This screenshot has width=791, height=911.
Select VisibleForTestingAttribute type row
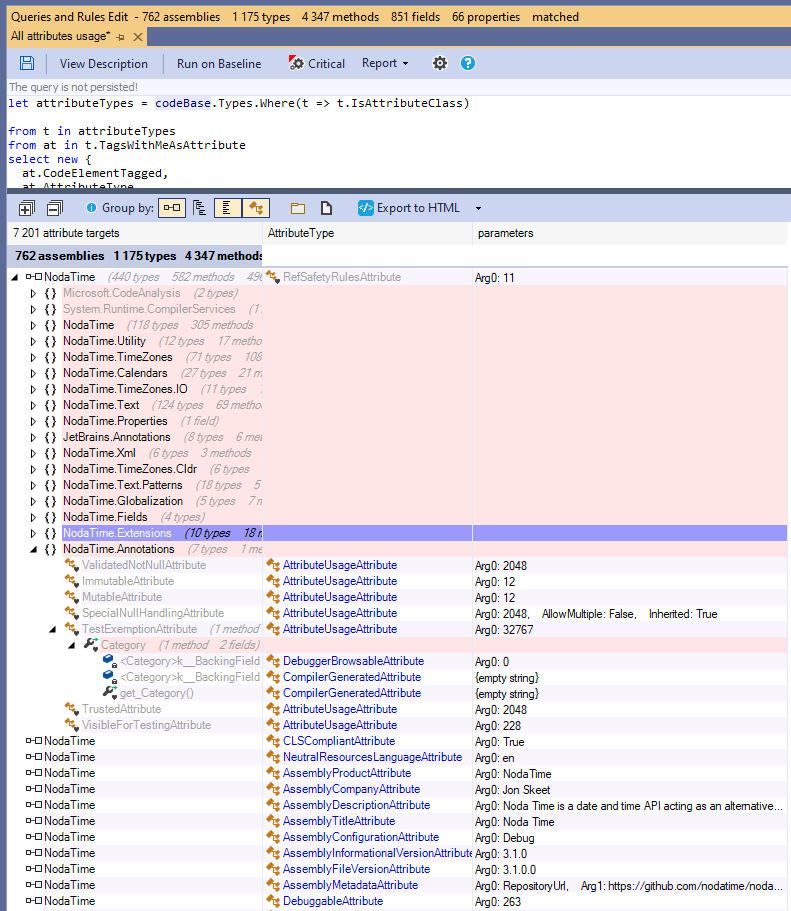pos(146,725)
